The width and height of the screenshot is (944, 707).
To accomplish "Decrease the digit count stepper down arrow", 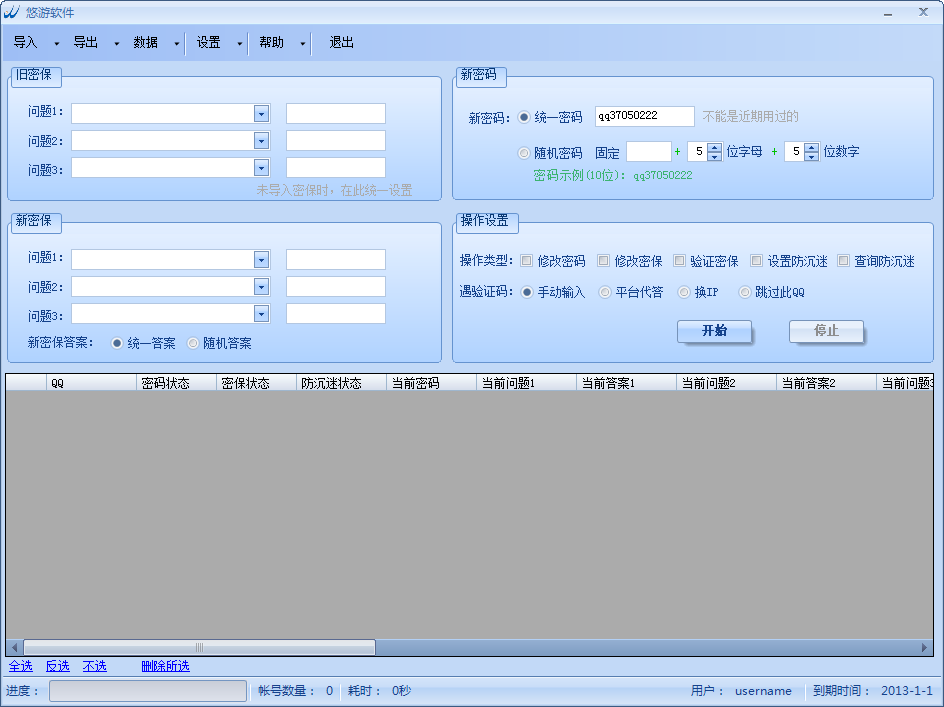I will coord(811,157).
